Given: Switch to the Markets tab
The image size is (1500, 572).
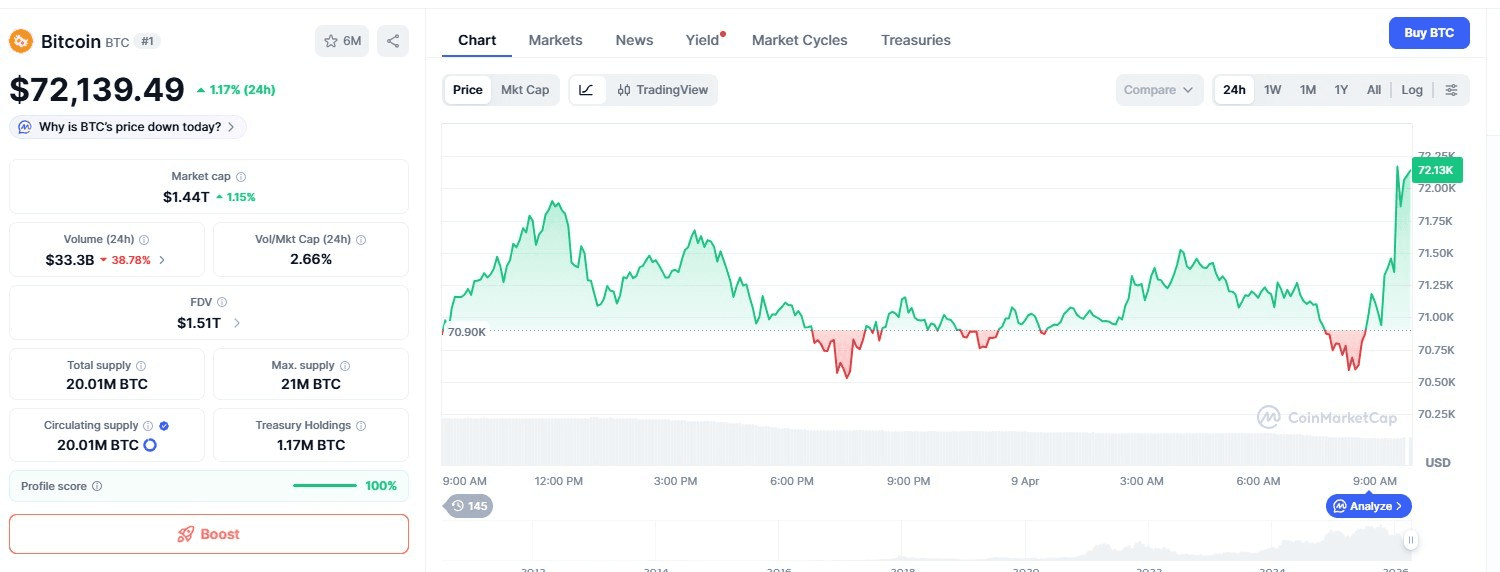Looking at the screenshot, I should pos(555,40).
